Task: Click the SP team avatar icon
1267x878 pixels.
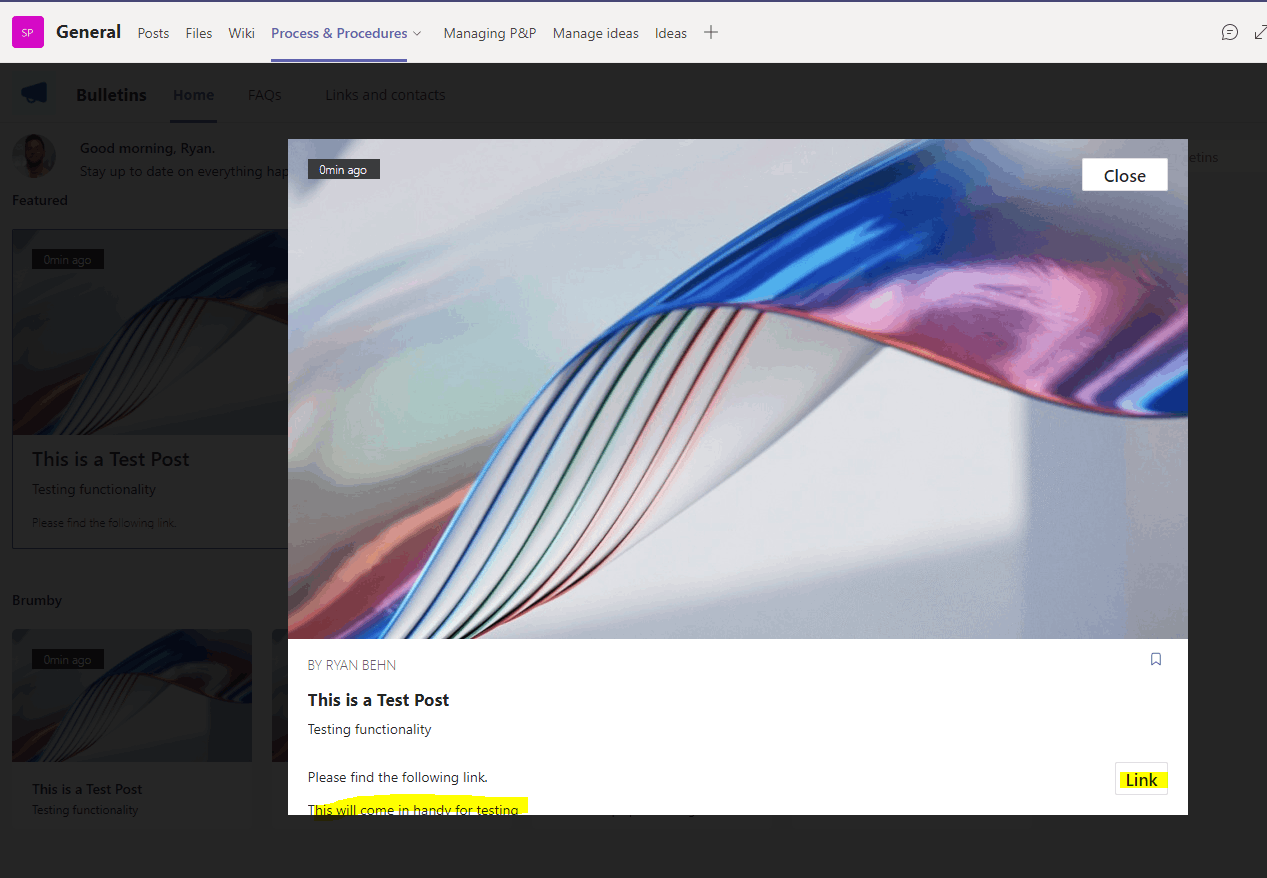Action: [28, 32]
